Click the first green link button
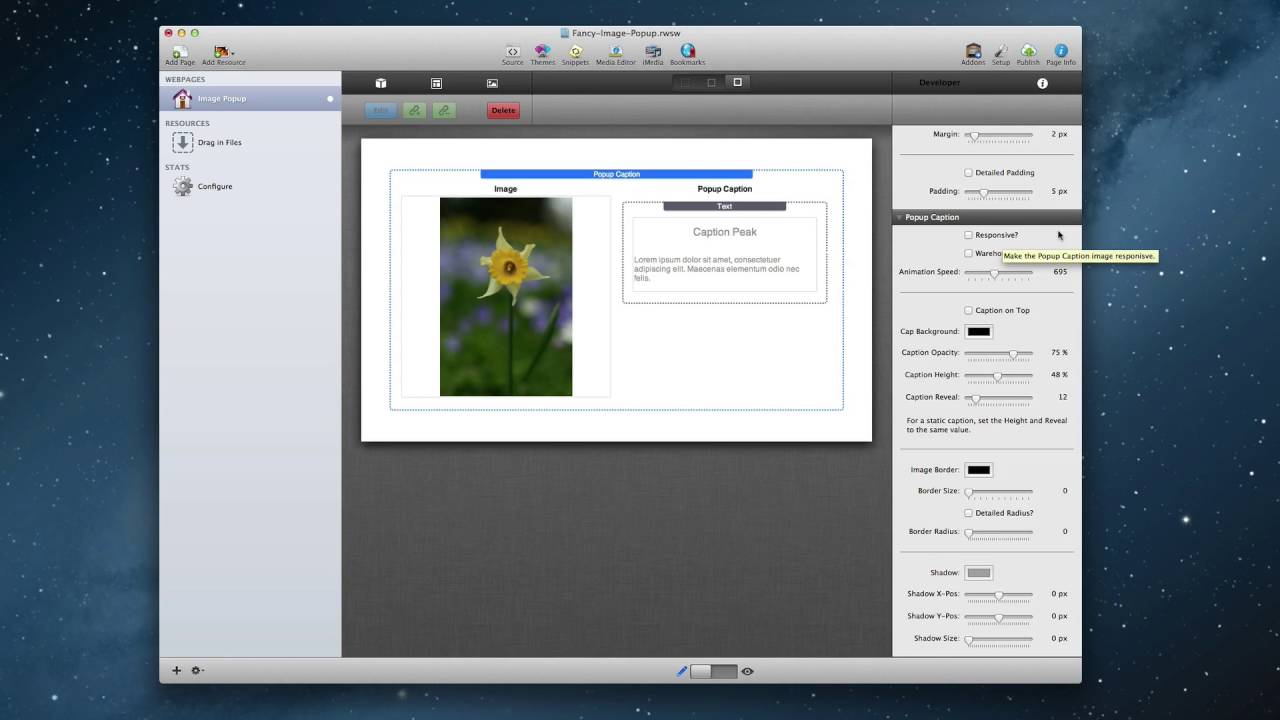The width and height of the screenshot is (1280, 720). tap(414, 111)
